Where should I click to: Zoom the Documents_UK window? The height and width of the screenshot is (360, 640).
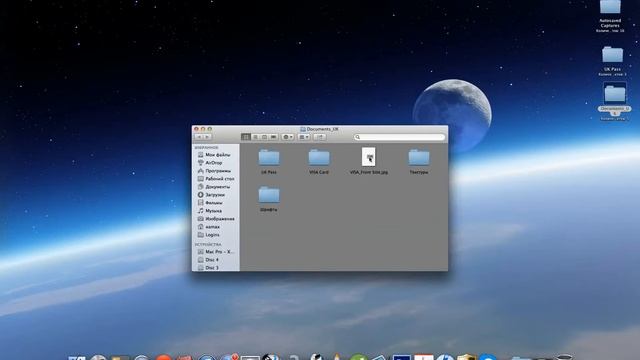[x=210, y=129]
